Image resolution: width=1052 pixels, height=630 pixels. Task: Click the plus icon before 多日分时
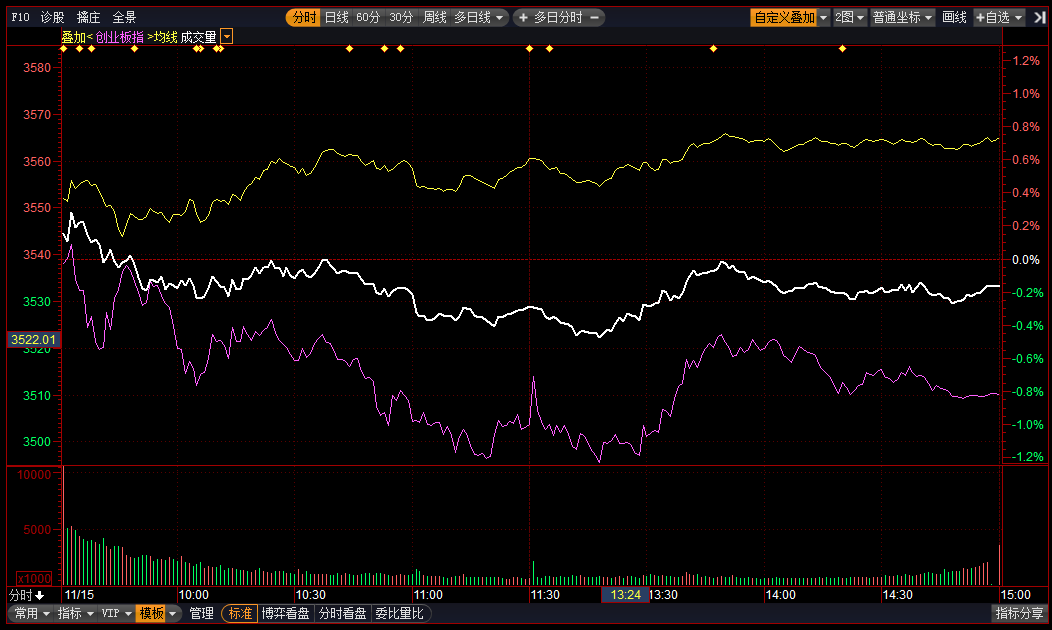click(x=523, y=17)
